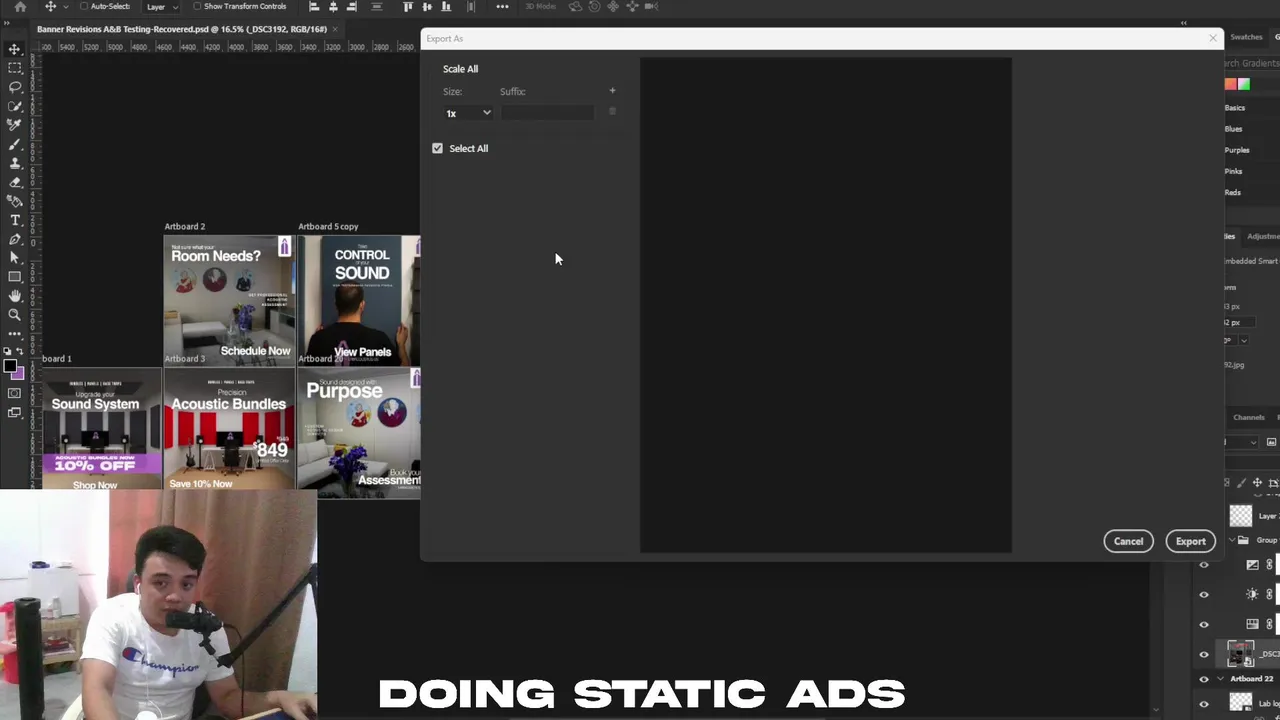Click Align left edges icon
This screenshot has height=720, width=1280.
314,6
